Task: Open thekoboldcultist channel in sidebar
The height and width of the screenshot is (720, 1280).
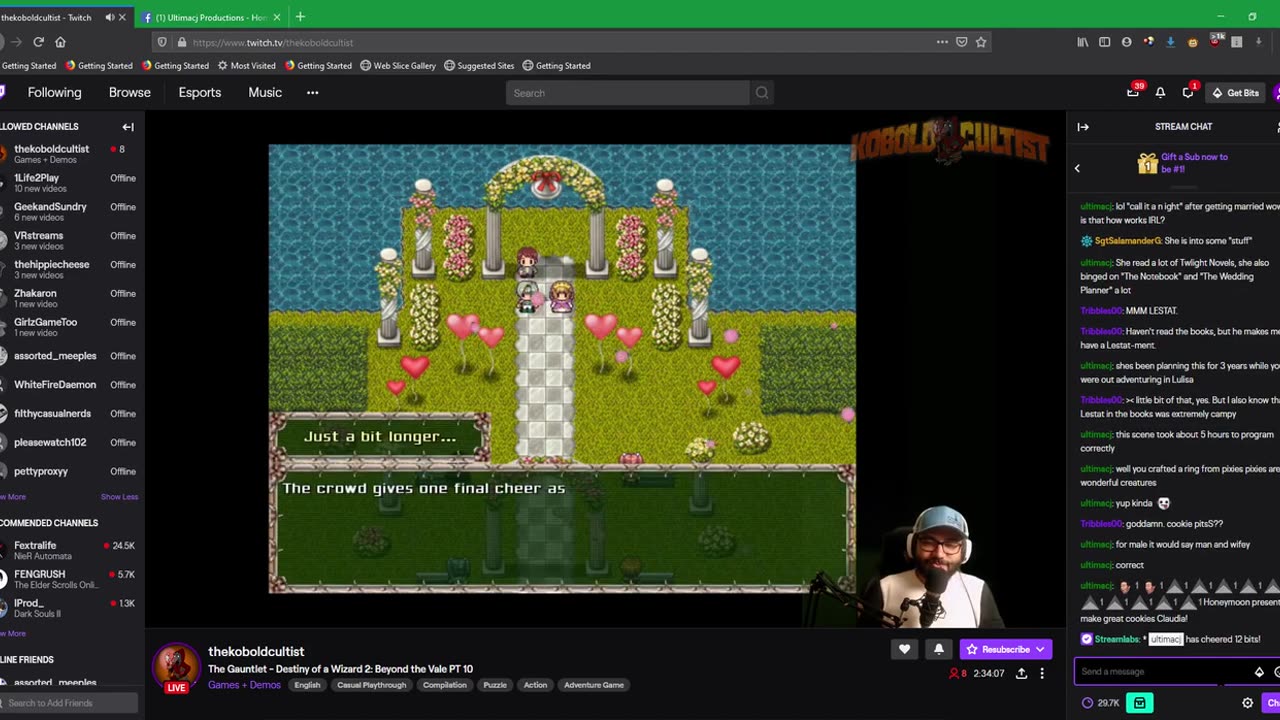Action: click(x=68, y=154)
